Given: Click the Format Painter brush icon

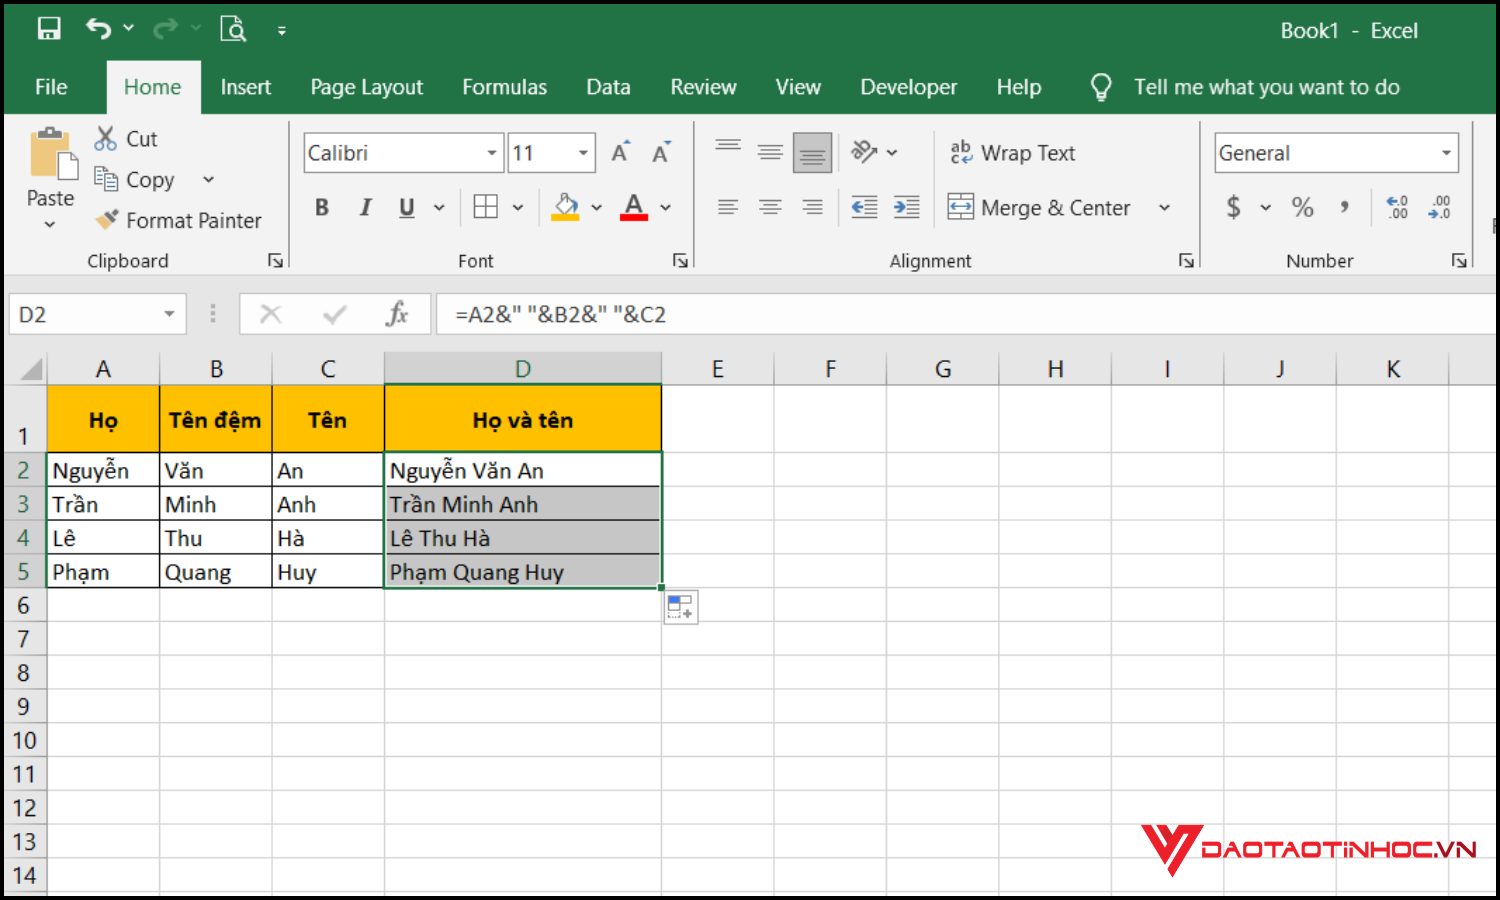Looking at the screenshot, I should pyautogui.click(x=107, y=220).
